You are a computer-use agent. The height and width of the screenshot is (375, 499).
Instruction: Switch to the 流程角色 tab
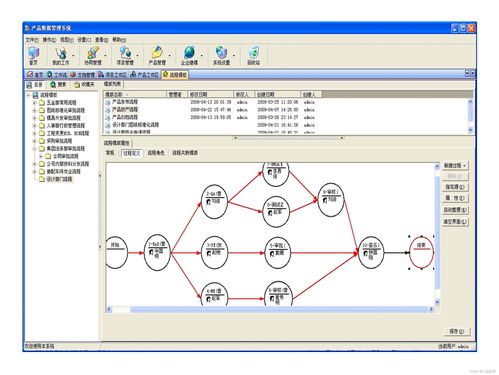coord(156,153)
